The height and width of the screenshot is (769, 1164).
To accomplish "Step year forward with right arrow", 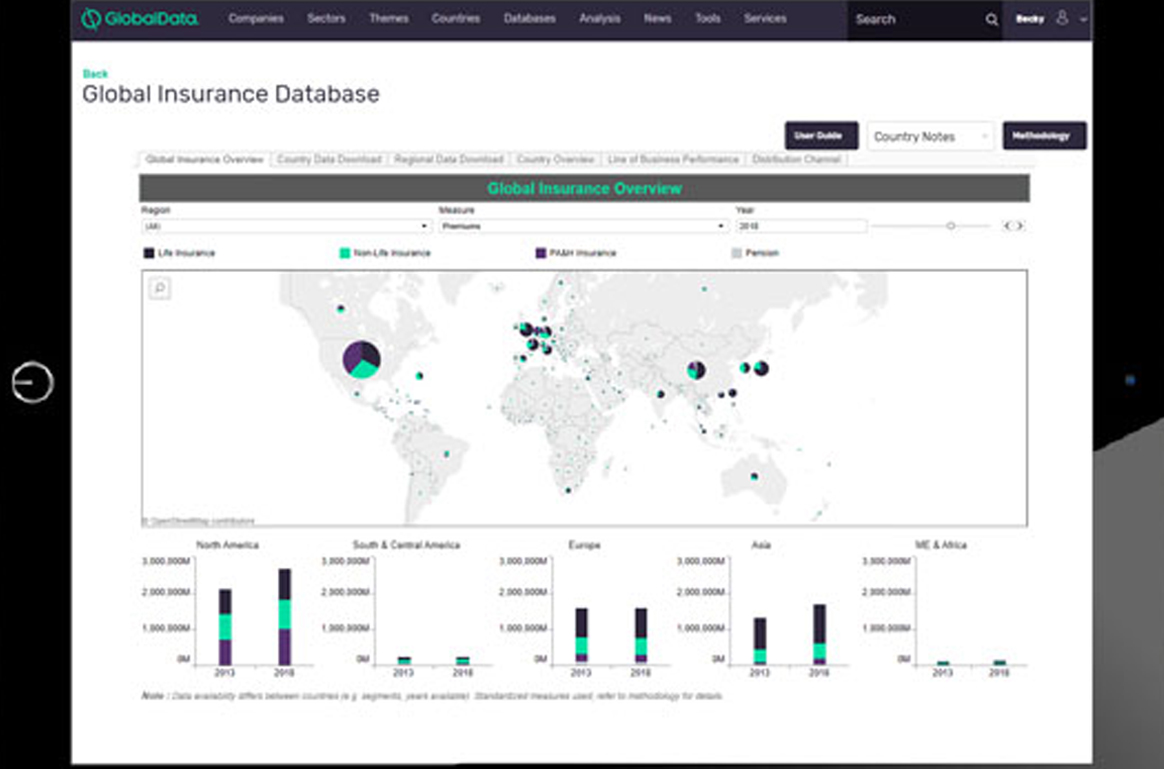I will pos(1020,226).
